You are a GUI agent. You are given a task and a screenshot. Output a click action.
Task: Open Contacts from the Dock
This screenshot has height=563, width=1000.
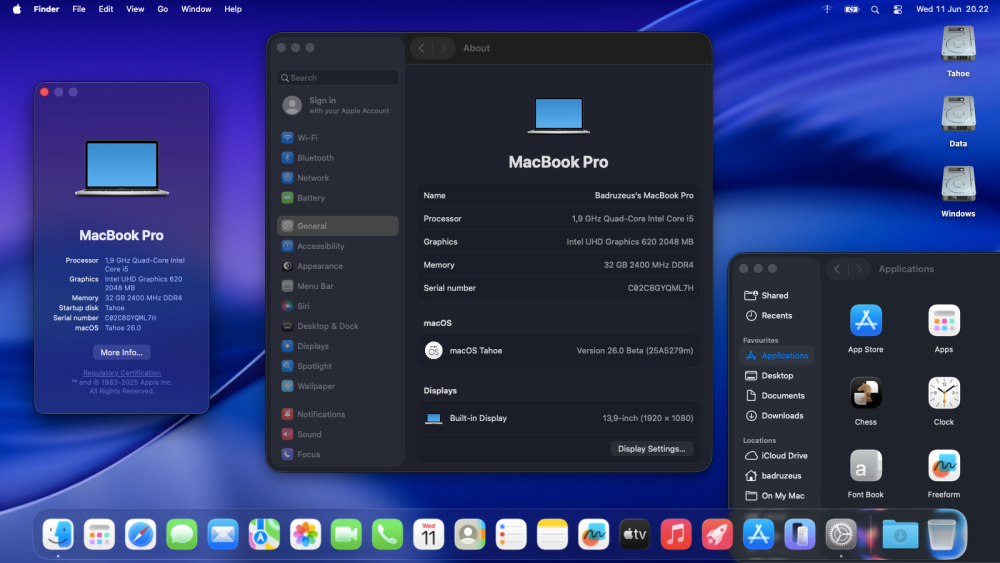click(470, 534)
